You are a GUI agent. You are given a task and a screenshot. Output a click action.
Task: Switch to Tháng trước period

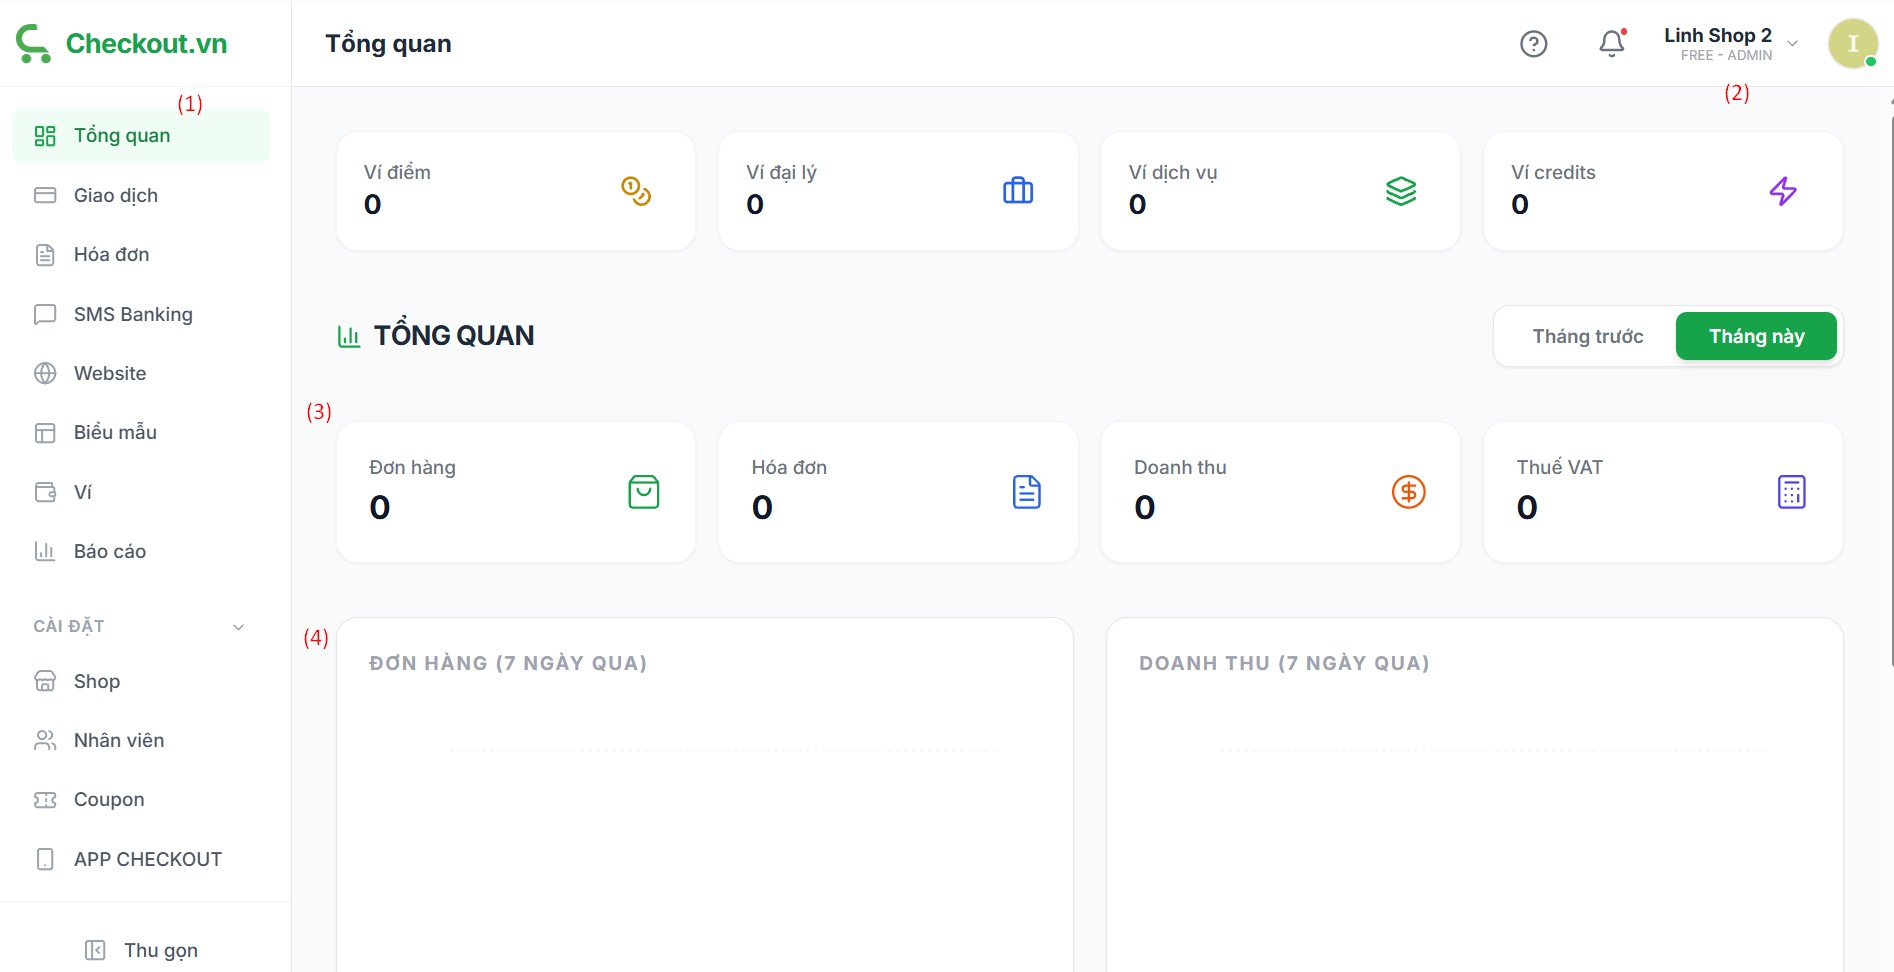point(1587,337)
